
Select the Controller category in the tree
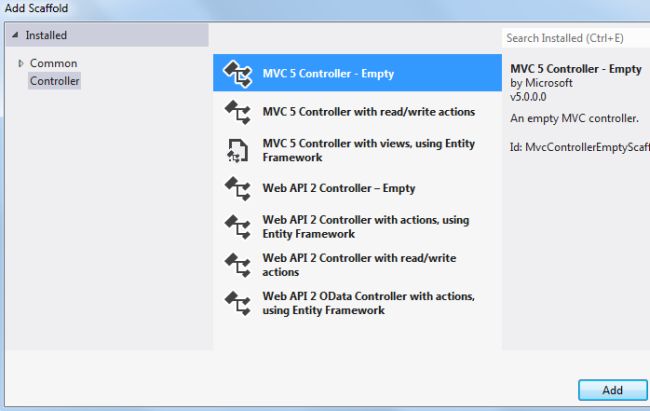(x=55, y=80)
